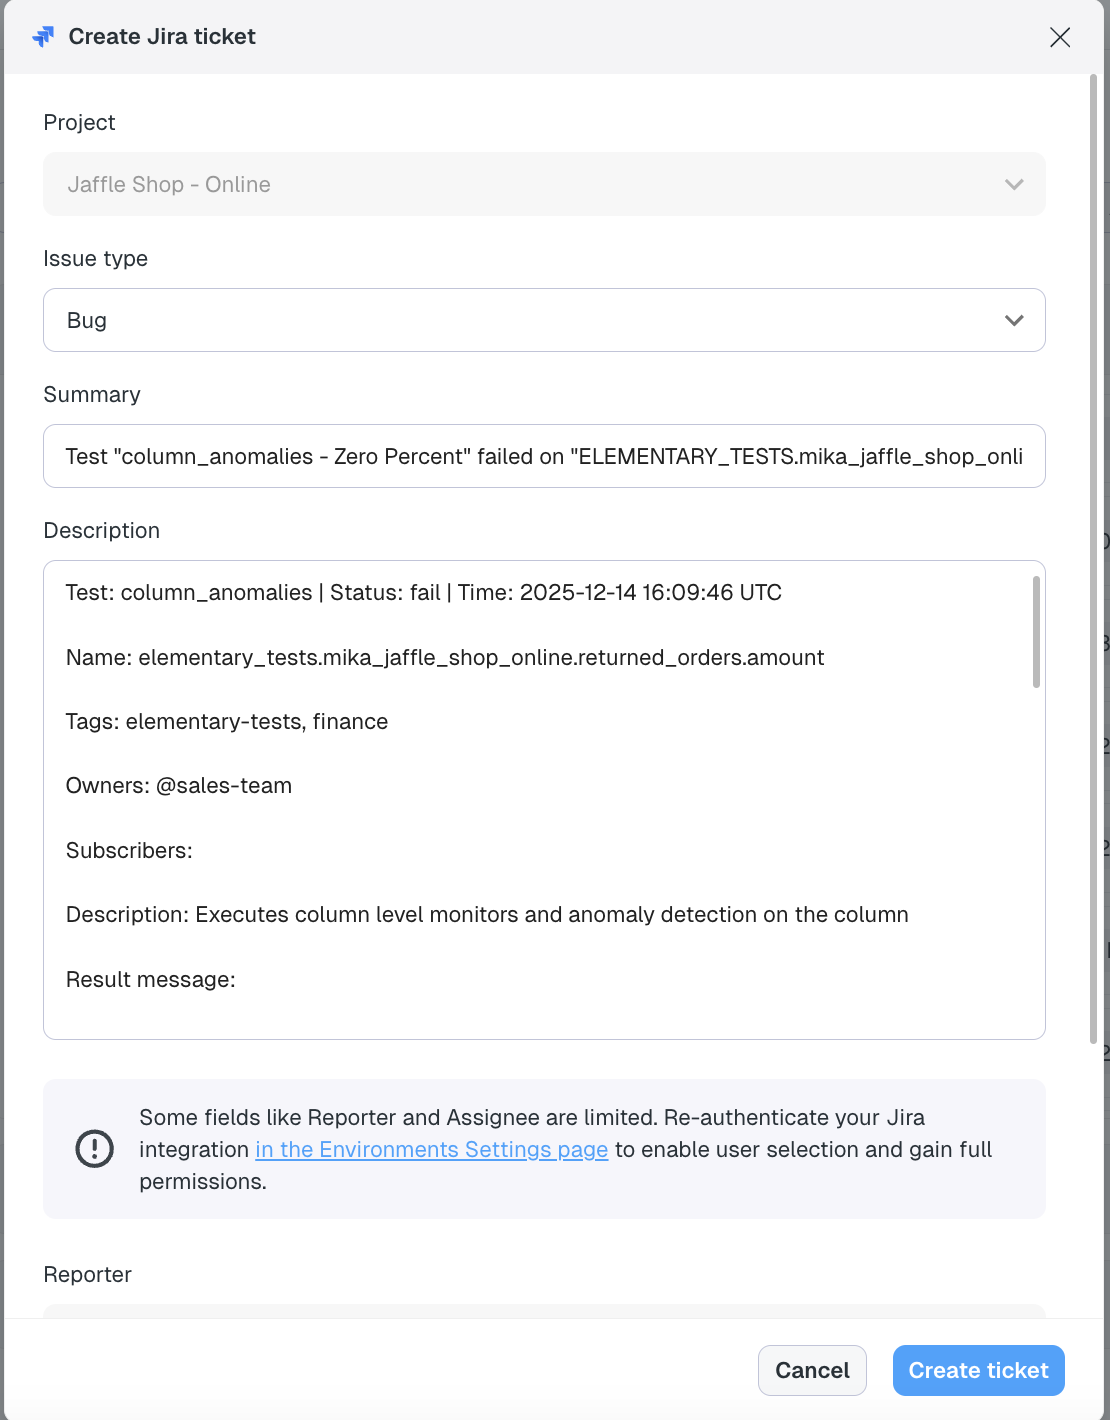Click the returned_orders.amount Name line
The width and height of the screenshot is (1110, 1420).
click(445, 657)
